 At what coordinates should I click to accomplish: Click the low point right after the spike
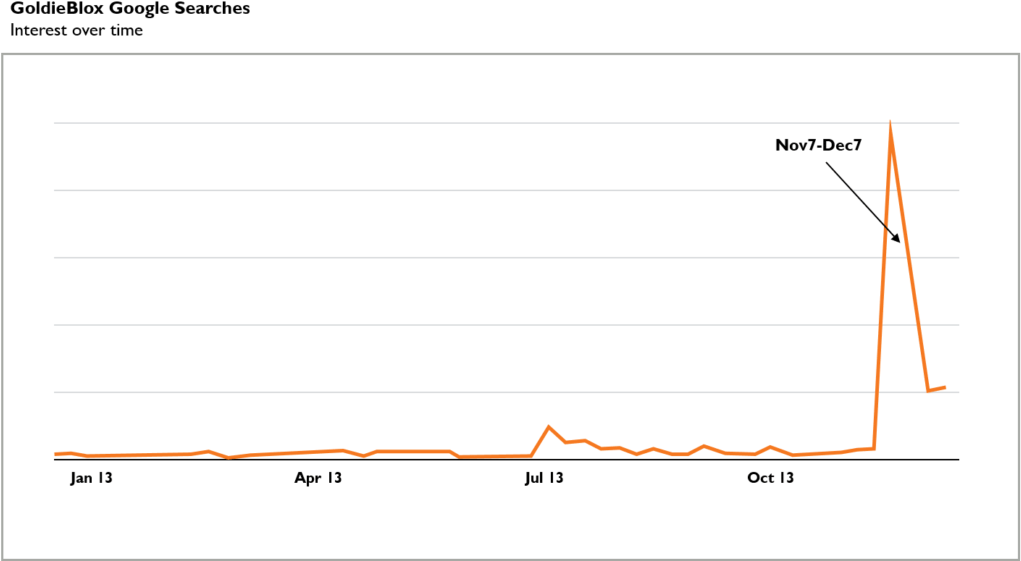(928, 390)
